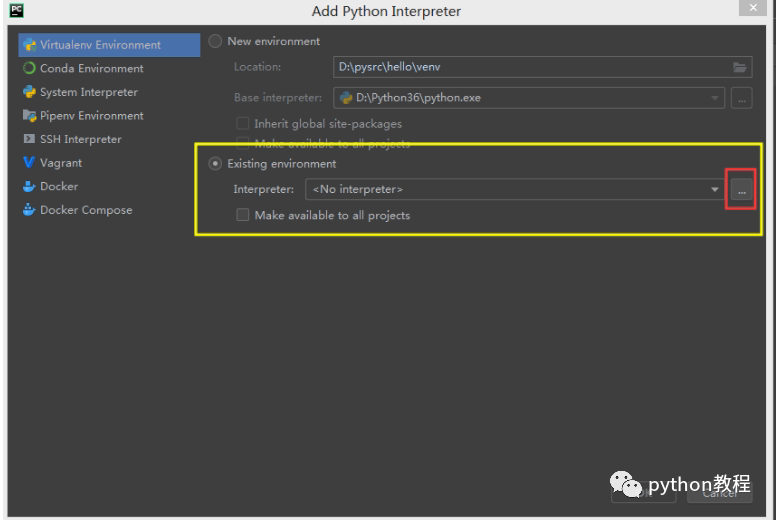776x520 pixels.
Task: Click the System Interpreter Python icon
Action: coord(29,92)
